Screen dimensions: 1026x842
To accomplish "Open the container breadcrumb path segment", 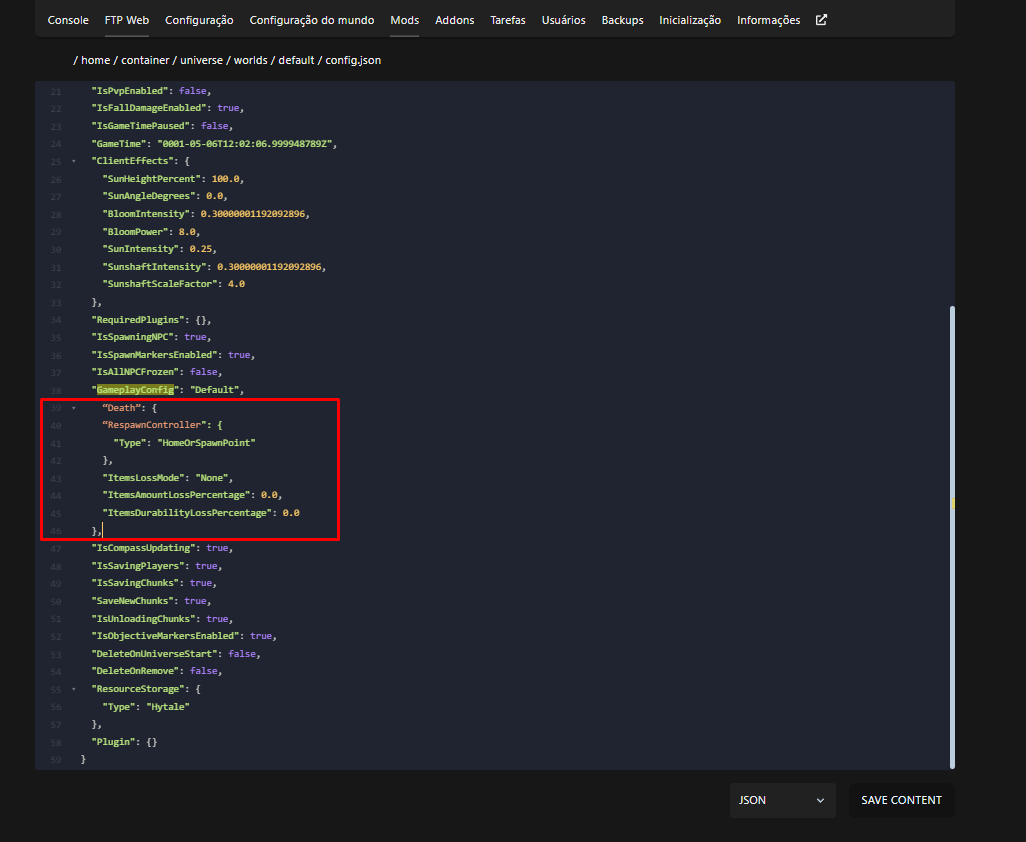I will click(145, 60).
